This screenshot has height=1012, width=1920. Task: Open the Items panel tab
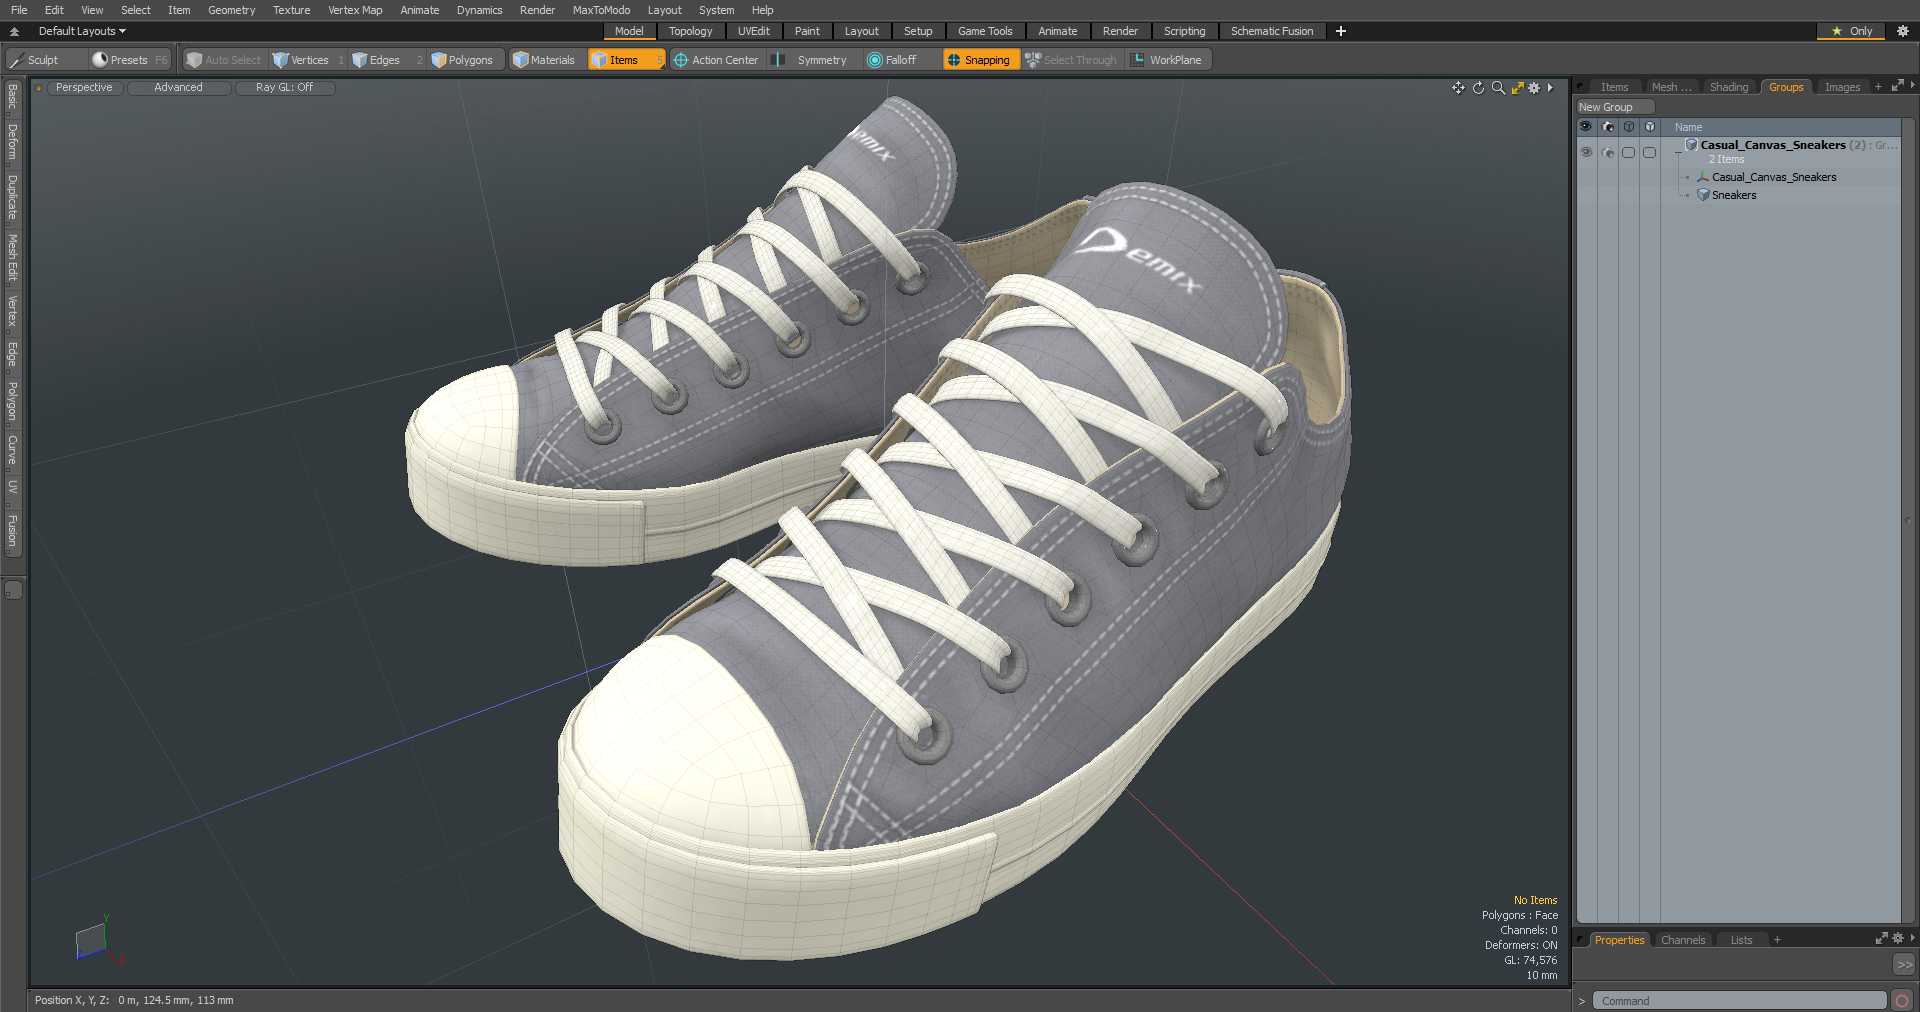point(1614,88)
